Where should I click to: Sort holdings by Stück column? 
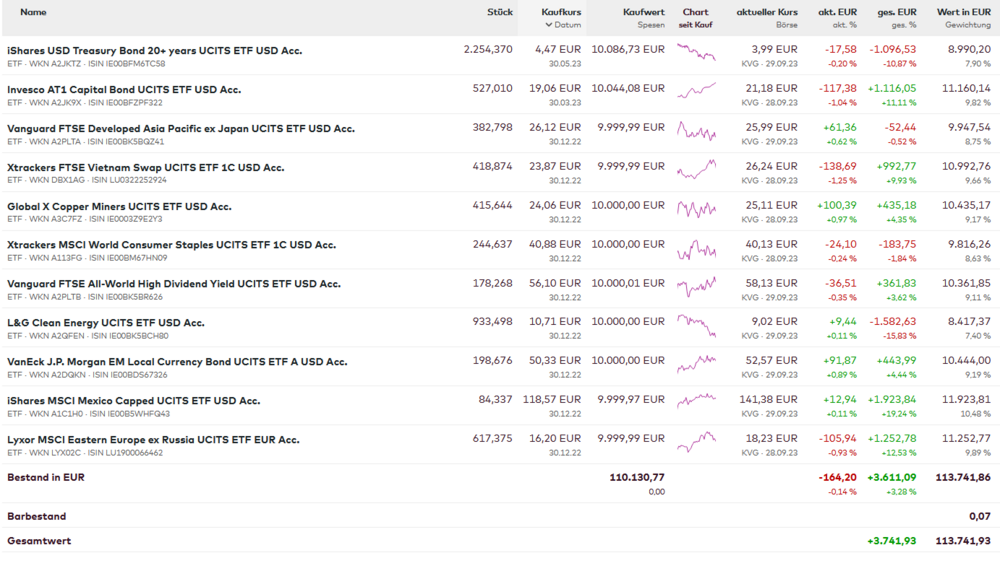(499, 12)
